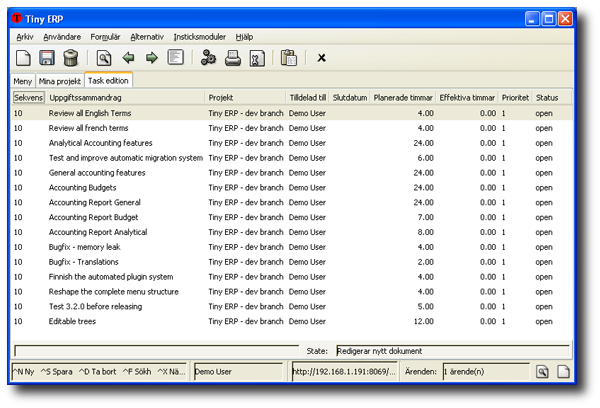Sort by the Status column header
600x408 pixels.
point(552,98)
